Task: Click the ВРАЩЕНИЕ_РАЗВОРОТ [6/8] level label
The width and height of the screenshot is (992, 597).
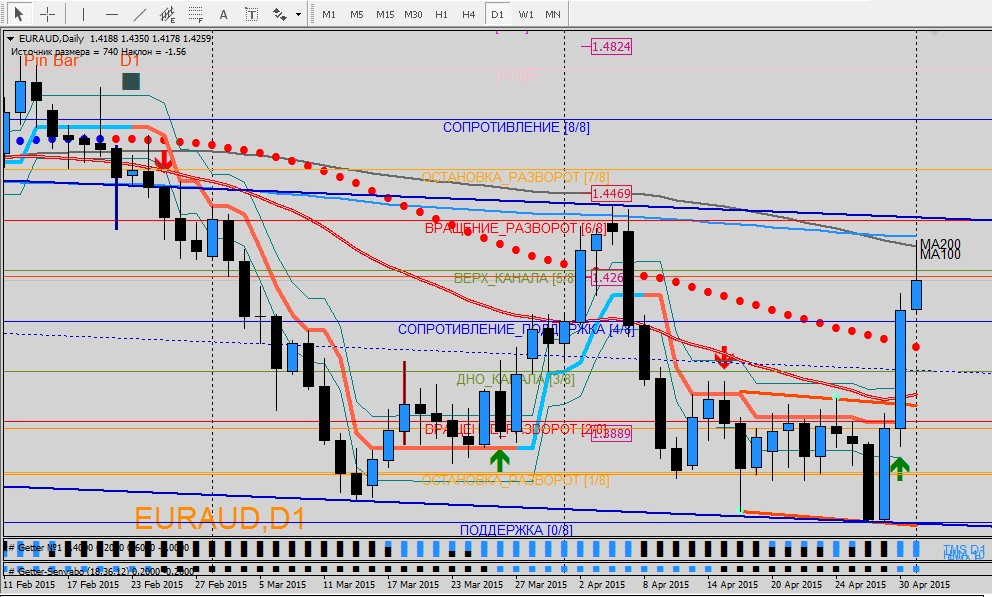Action: coord(515,228)
